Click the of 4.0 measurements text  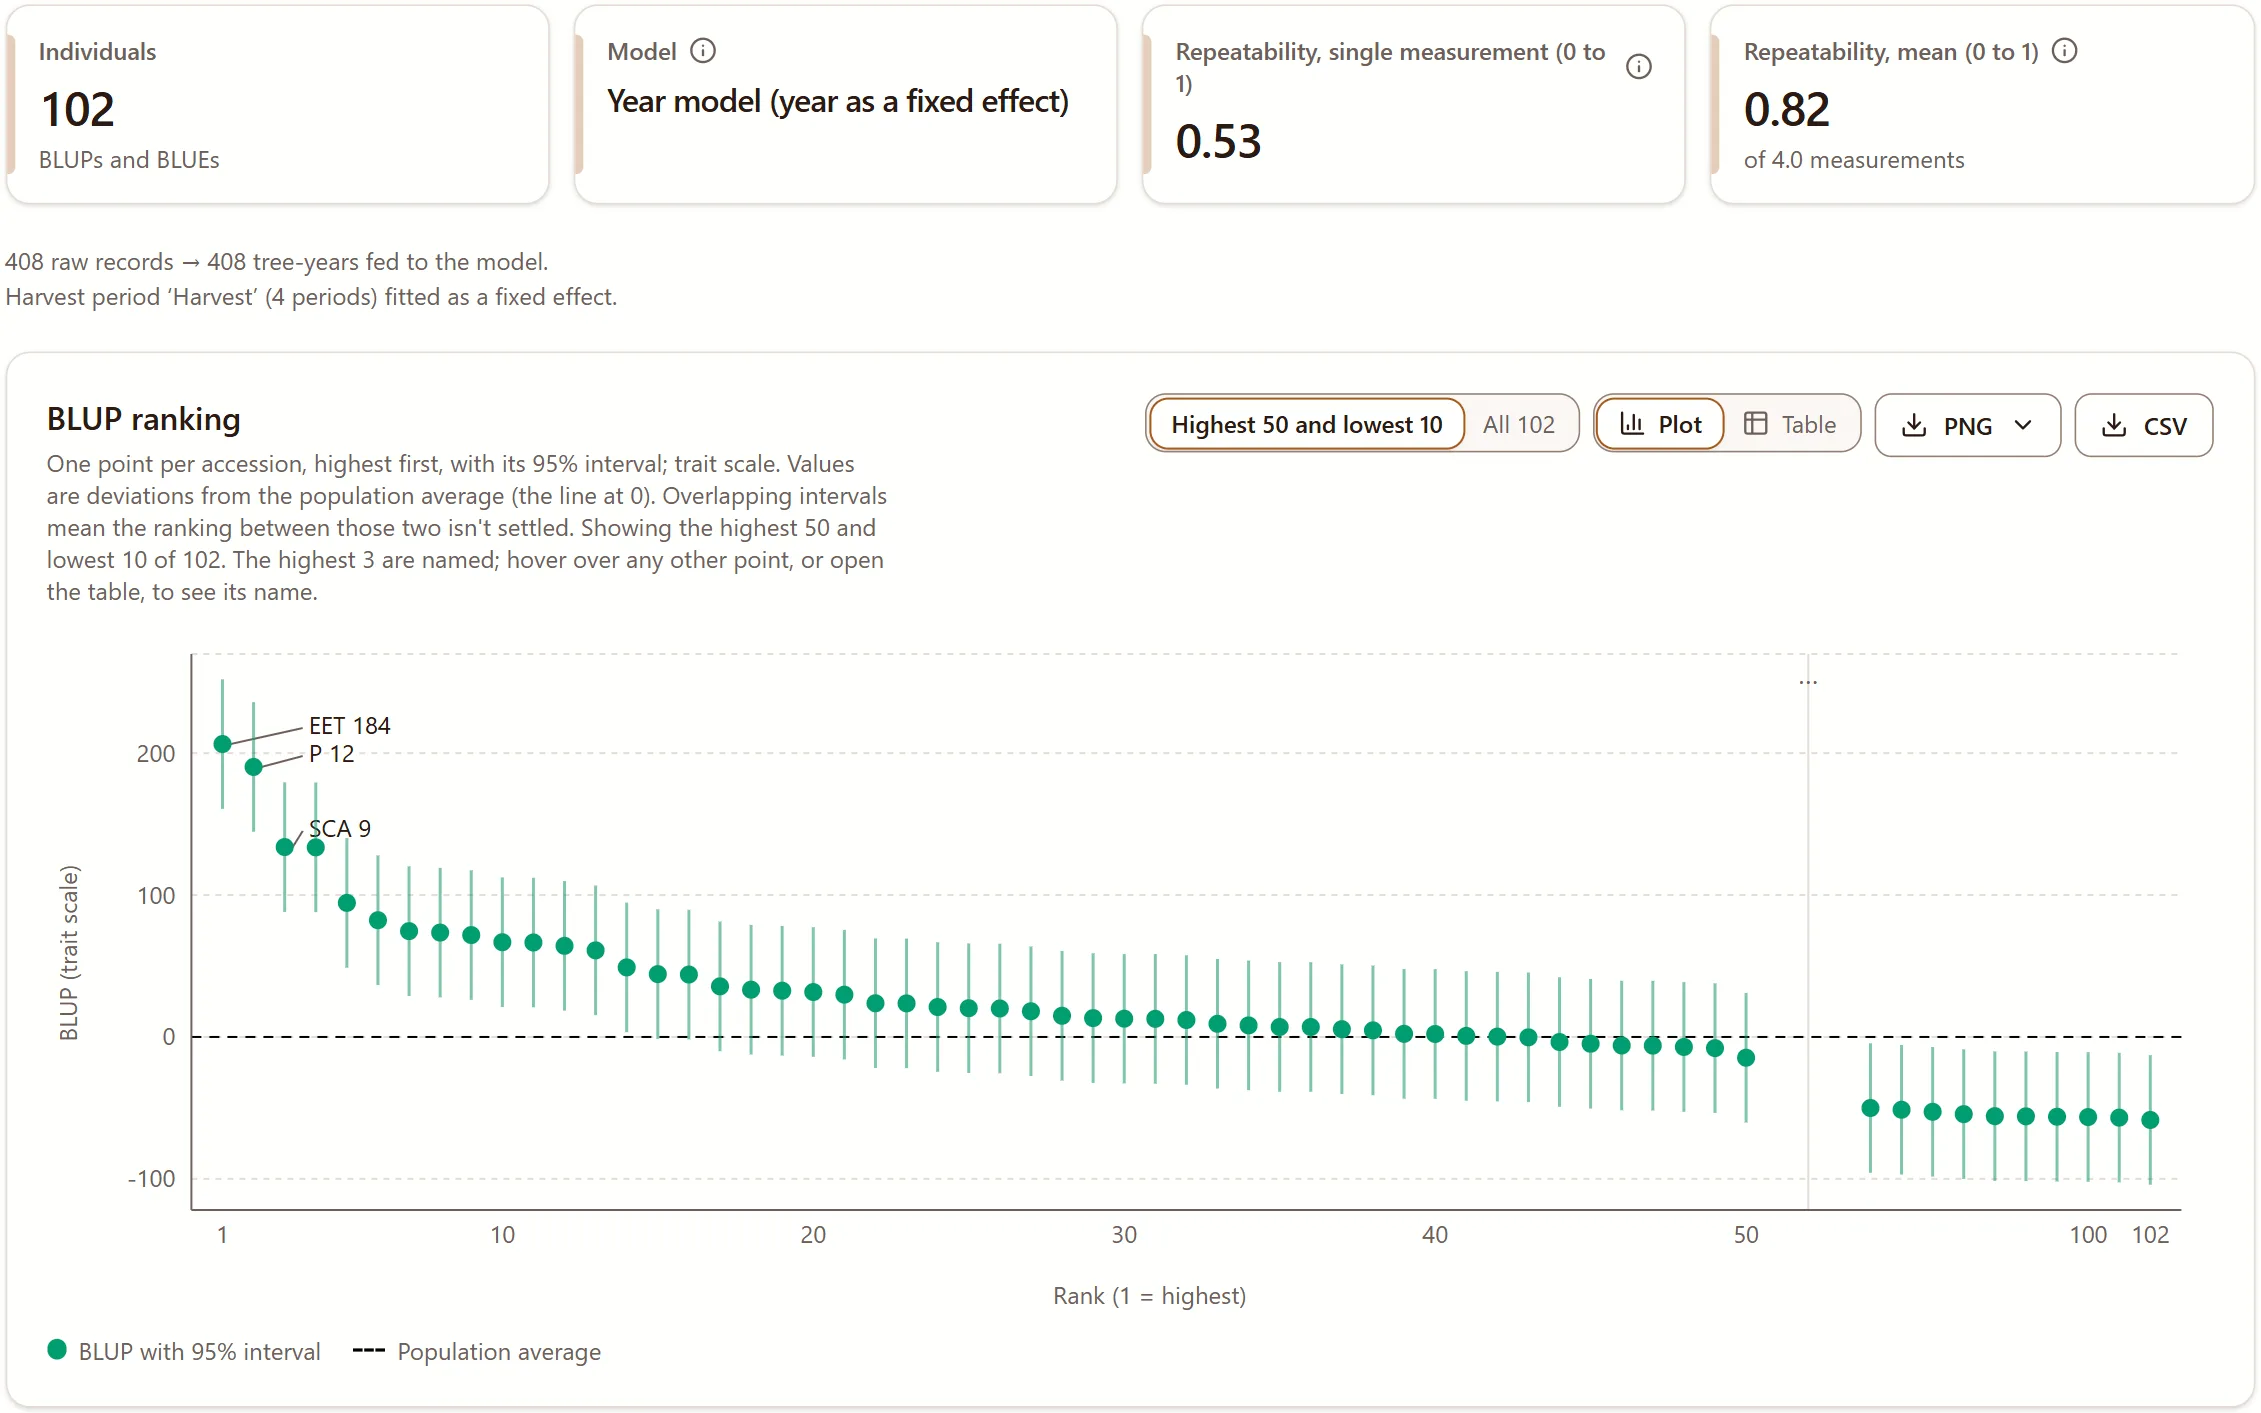point(1854,160)
